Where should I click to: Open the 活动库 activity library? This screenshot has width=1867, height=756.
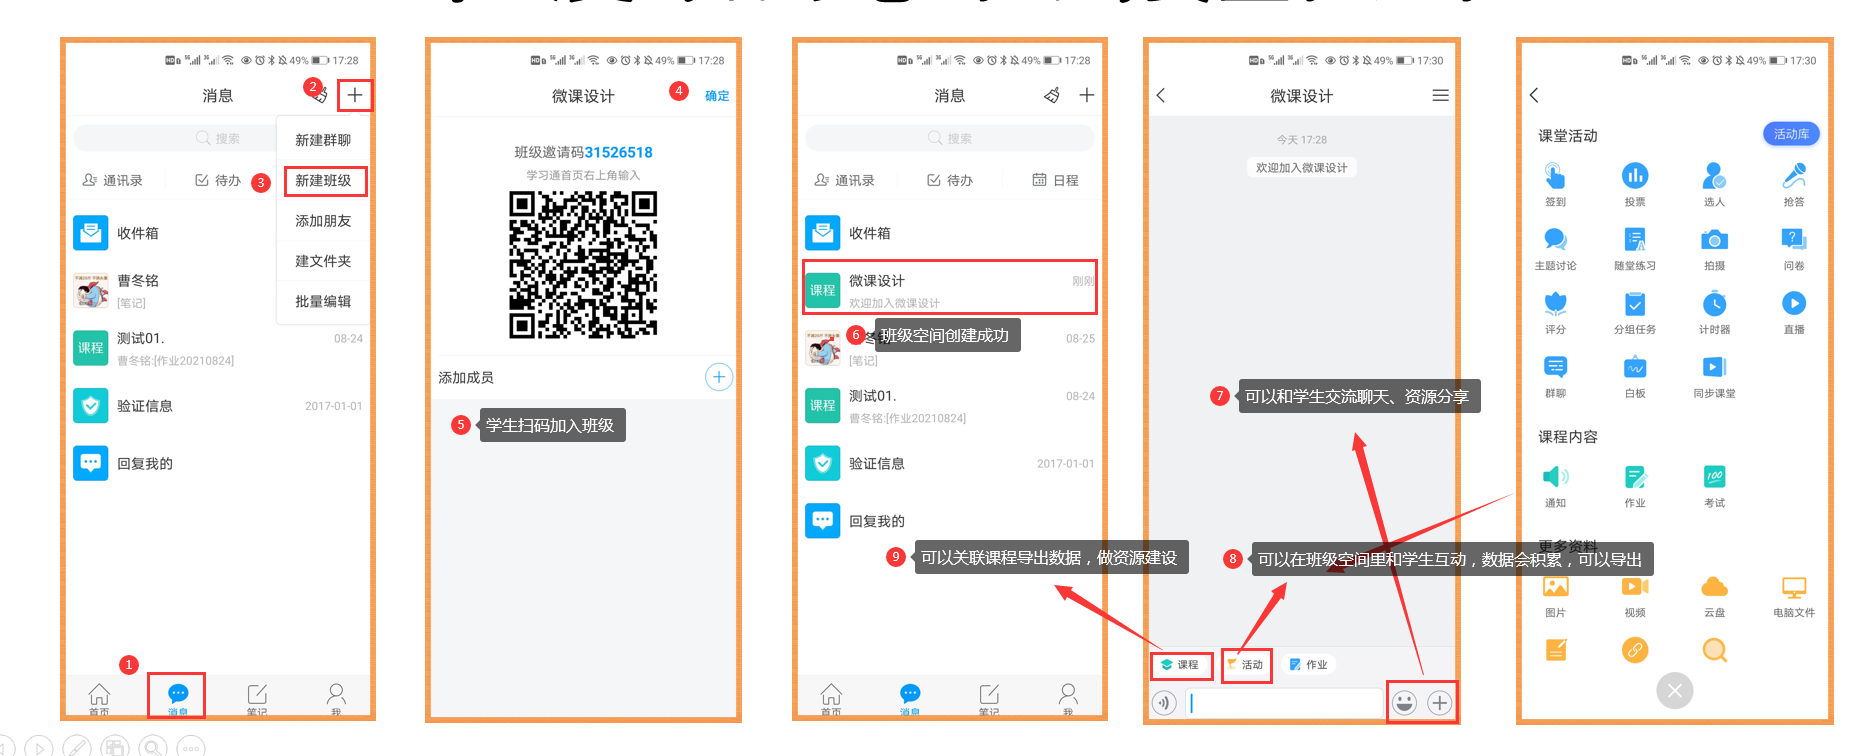(1791, 134)
